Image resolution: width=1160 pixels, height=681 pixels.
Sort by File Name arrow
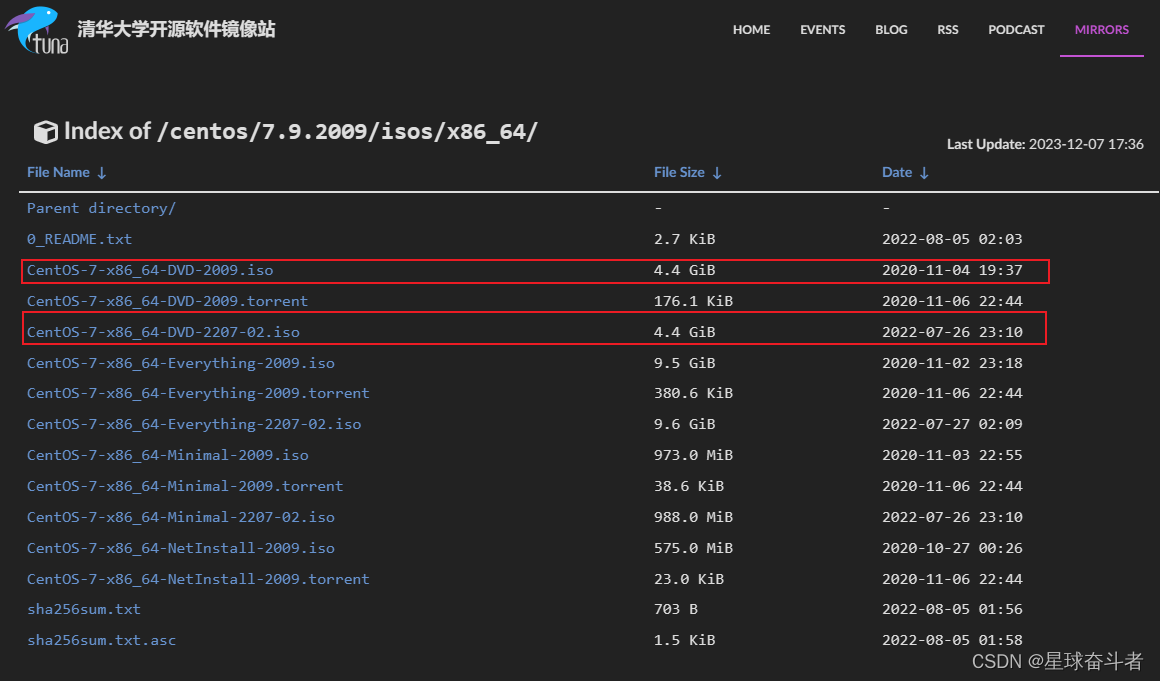click(x=102, y=173)
